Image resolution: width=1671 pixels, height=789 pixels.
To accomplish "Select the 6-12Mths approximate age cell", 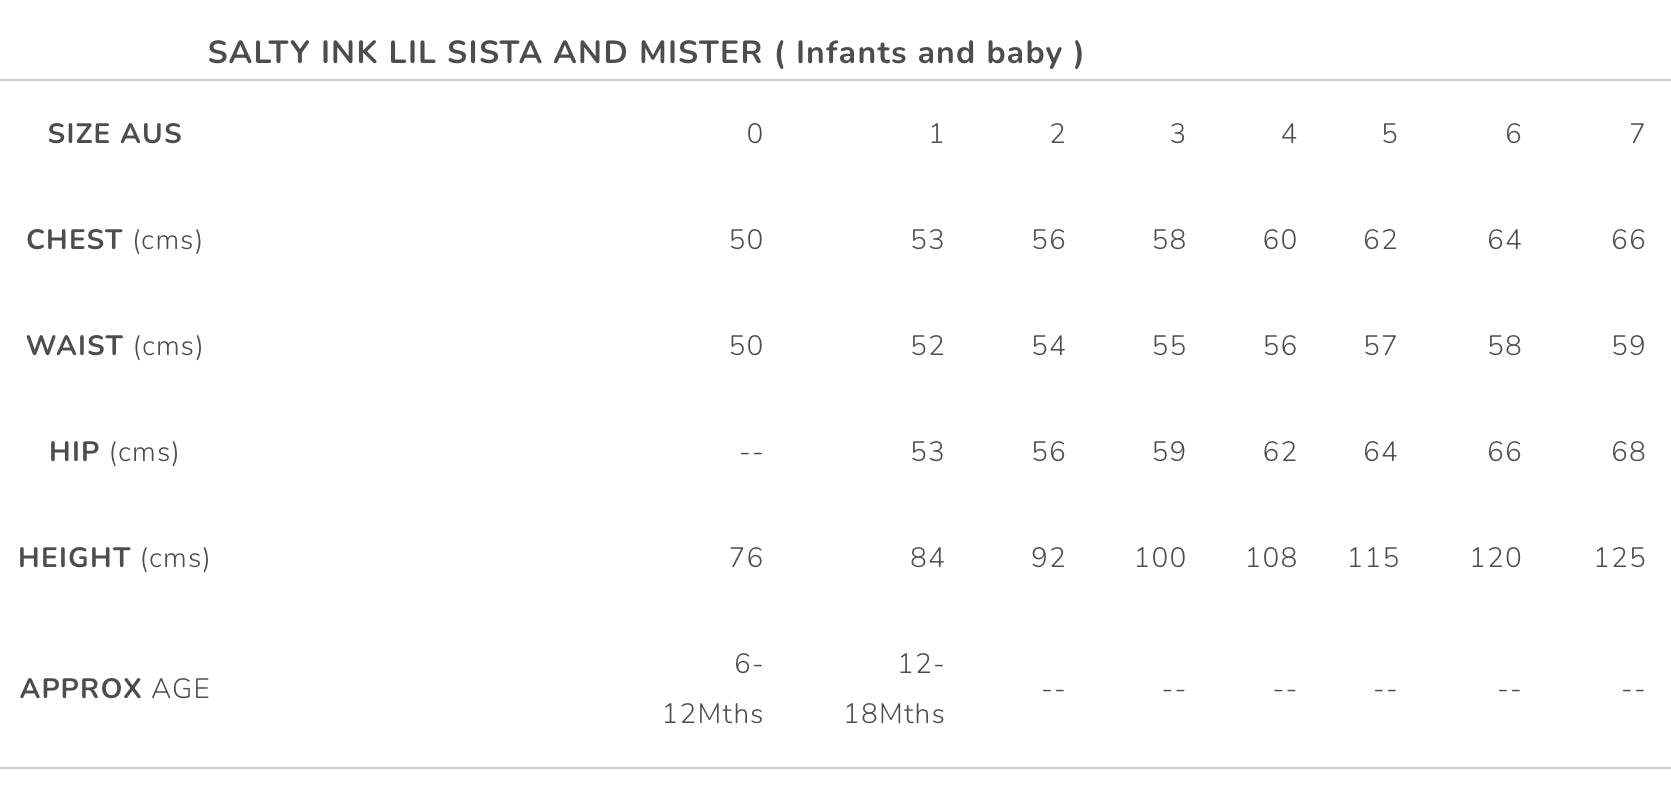I will click(713, 689).
